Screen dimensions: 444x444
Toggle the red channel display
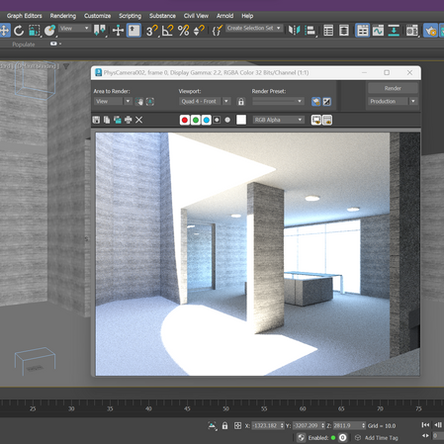pyautogui.click(x=185, y=120)
